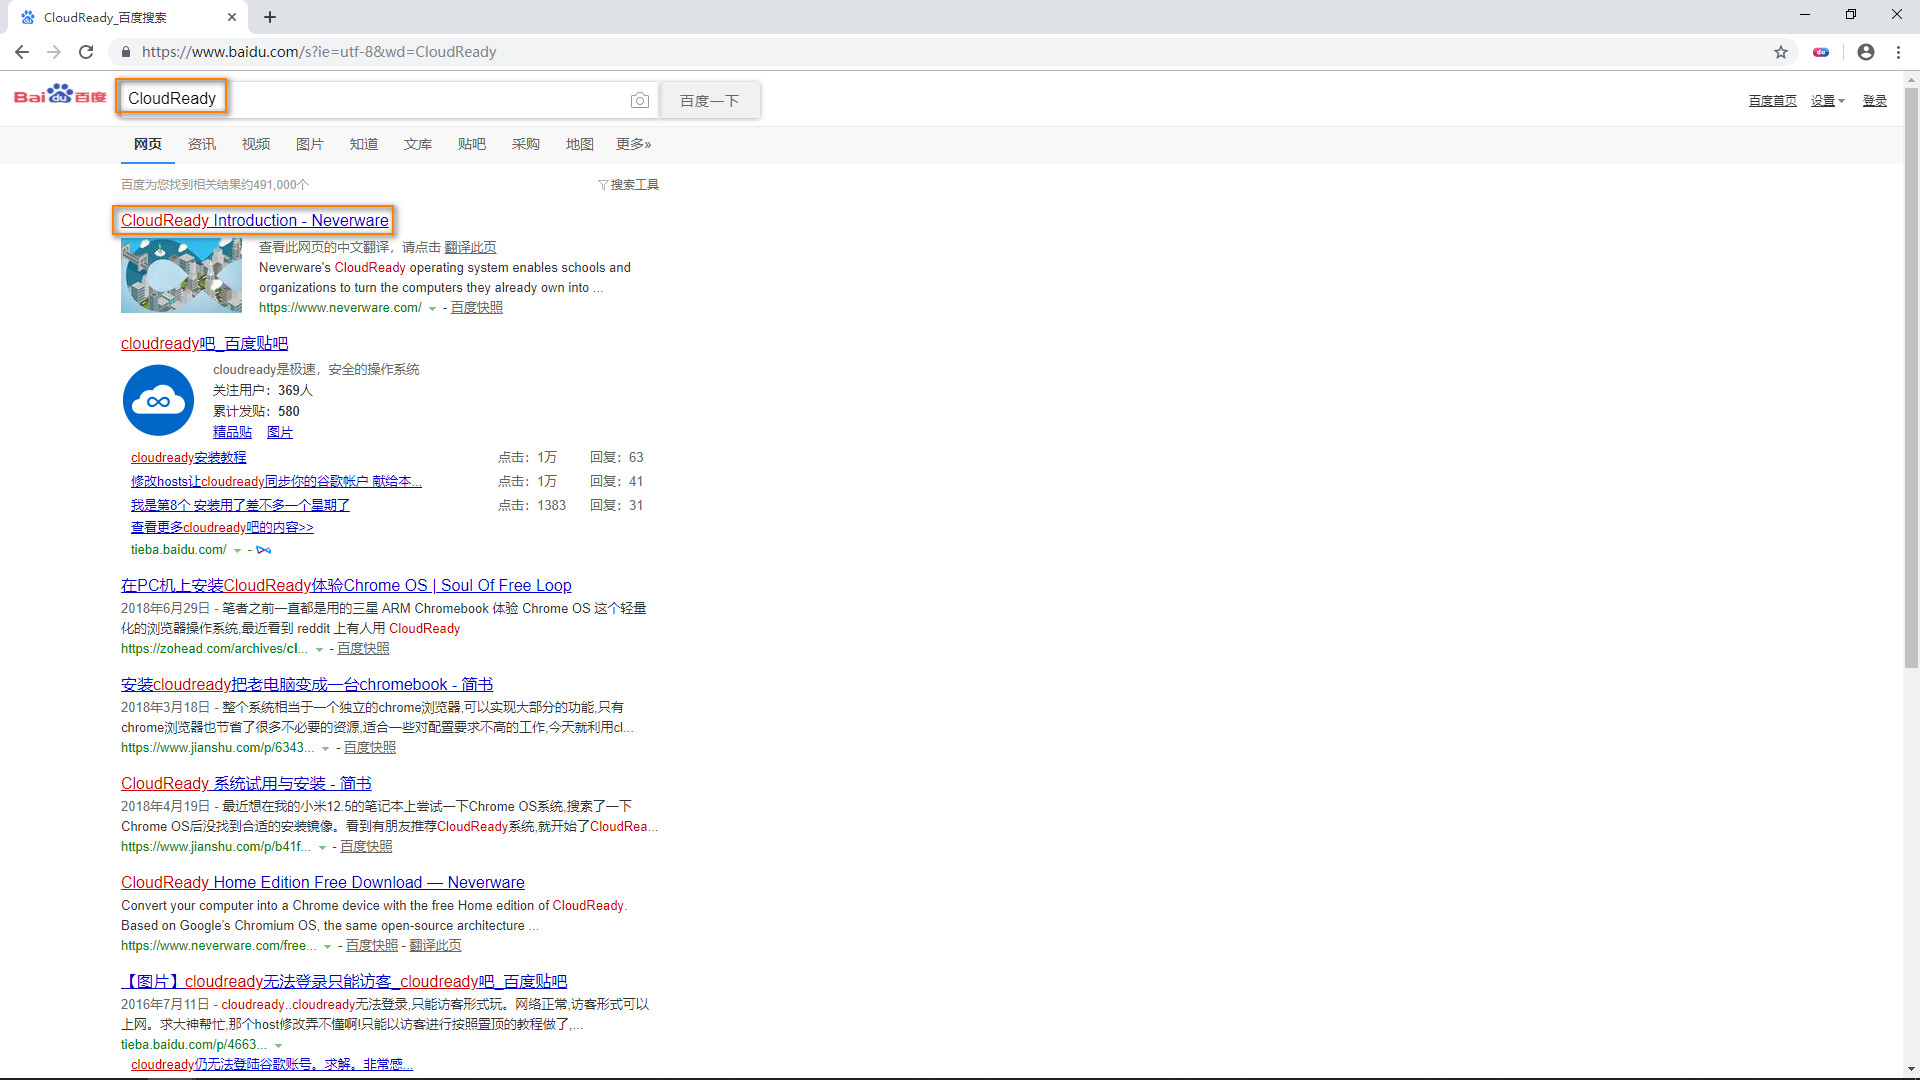
Task: Expand the dropdown arrow next to neverware.com URL
Action: (433, 308)
